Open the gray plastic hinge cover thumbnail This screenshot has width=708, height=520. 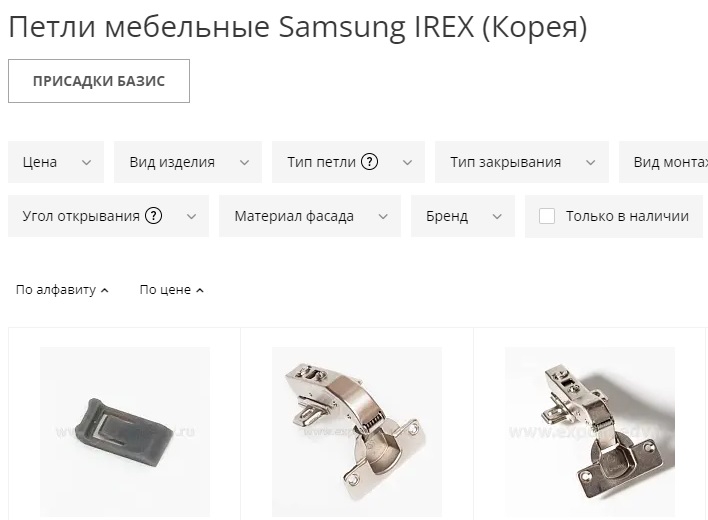125,432
